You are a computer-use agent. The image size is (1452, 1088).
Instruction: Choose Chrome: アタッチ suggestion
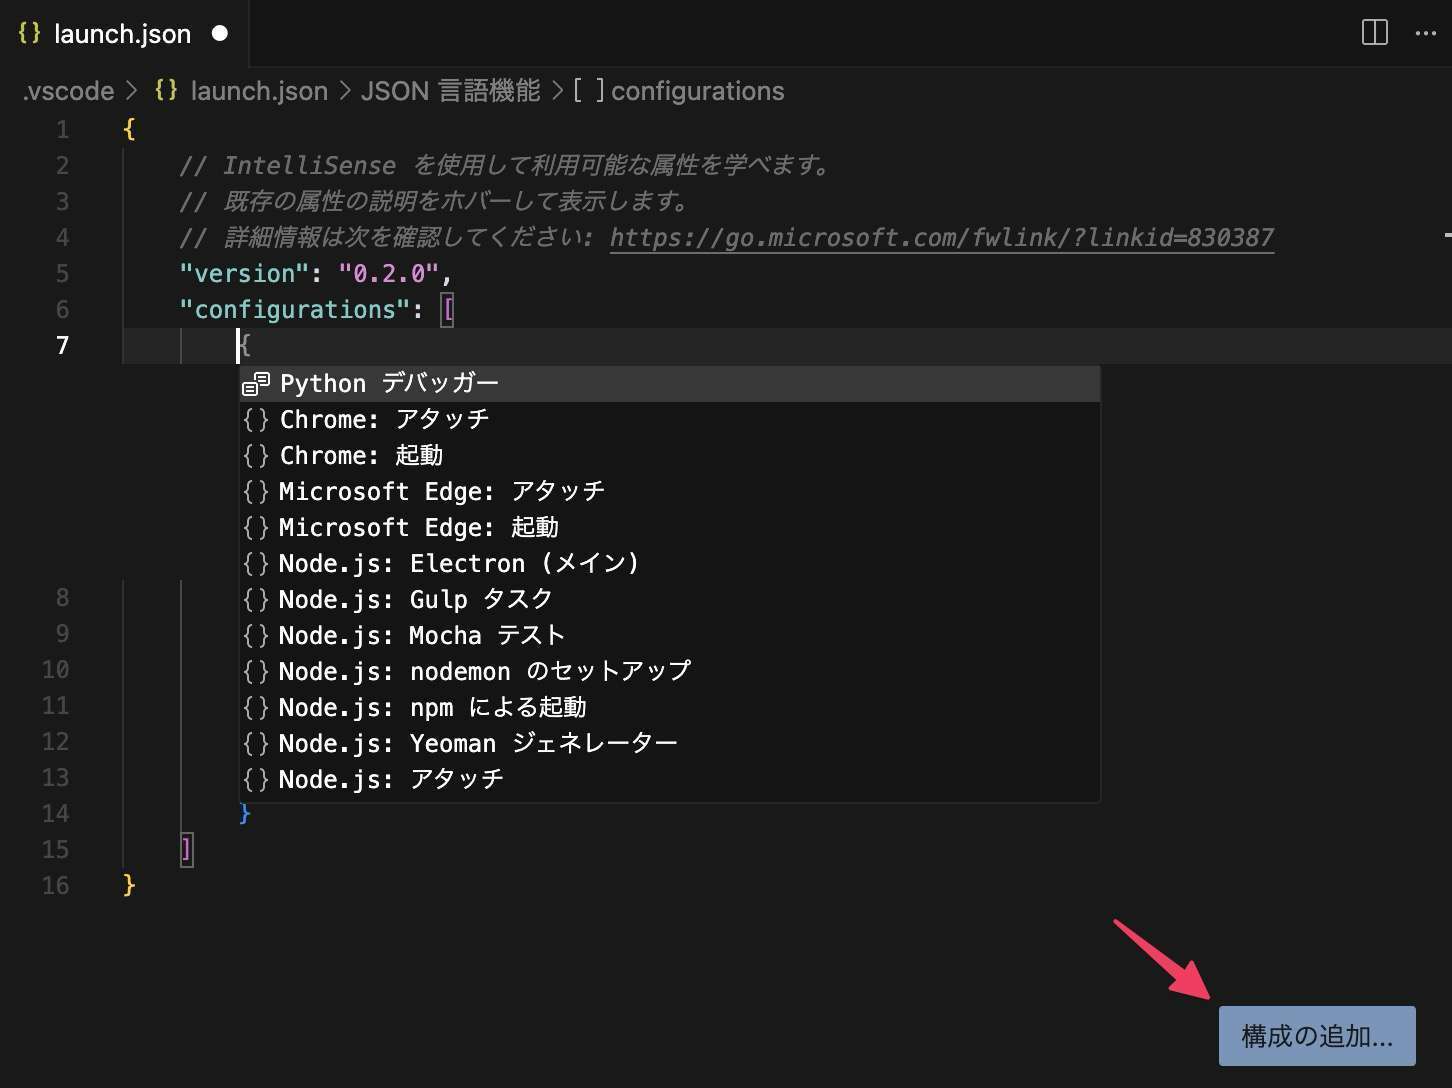pyautogui.click(x=670, y=420)
